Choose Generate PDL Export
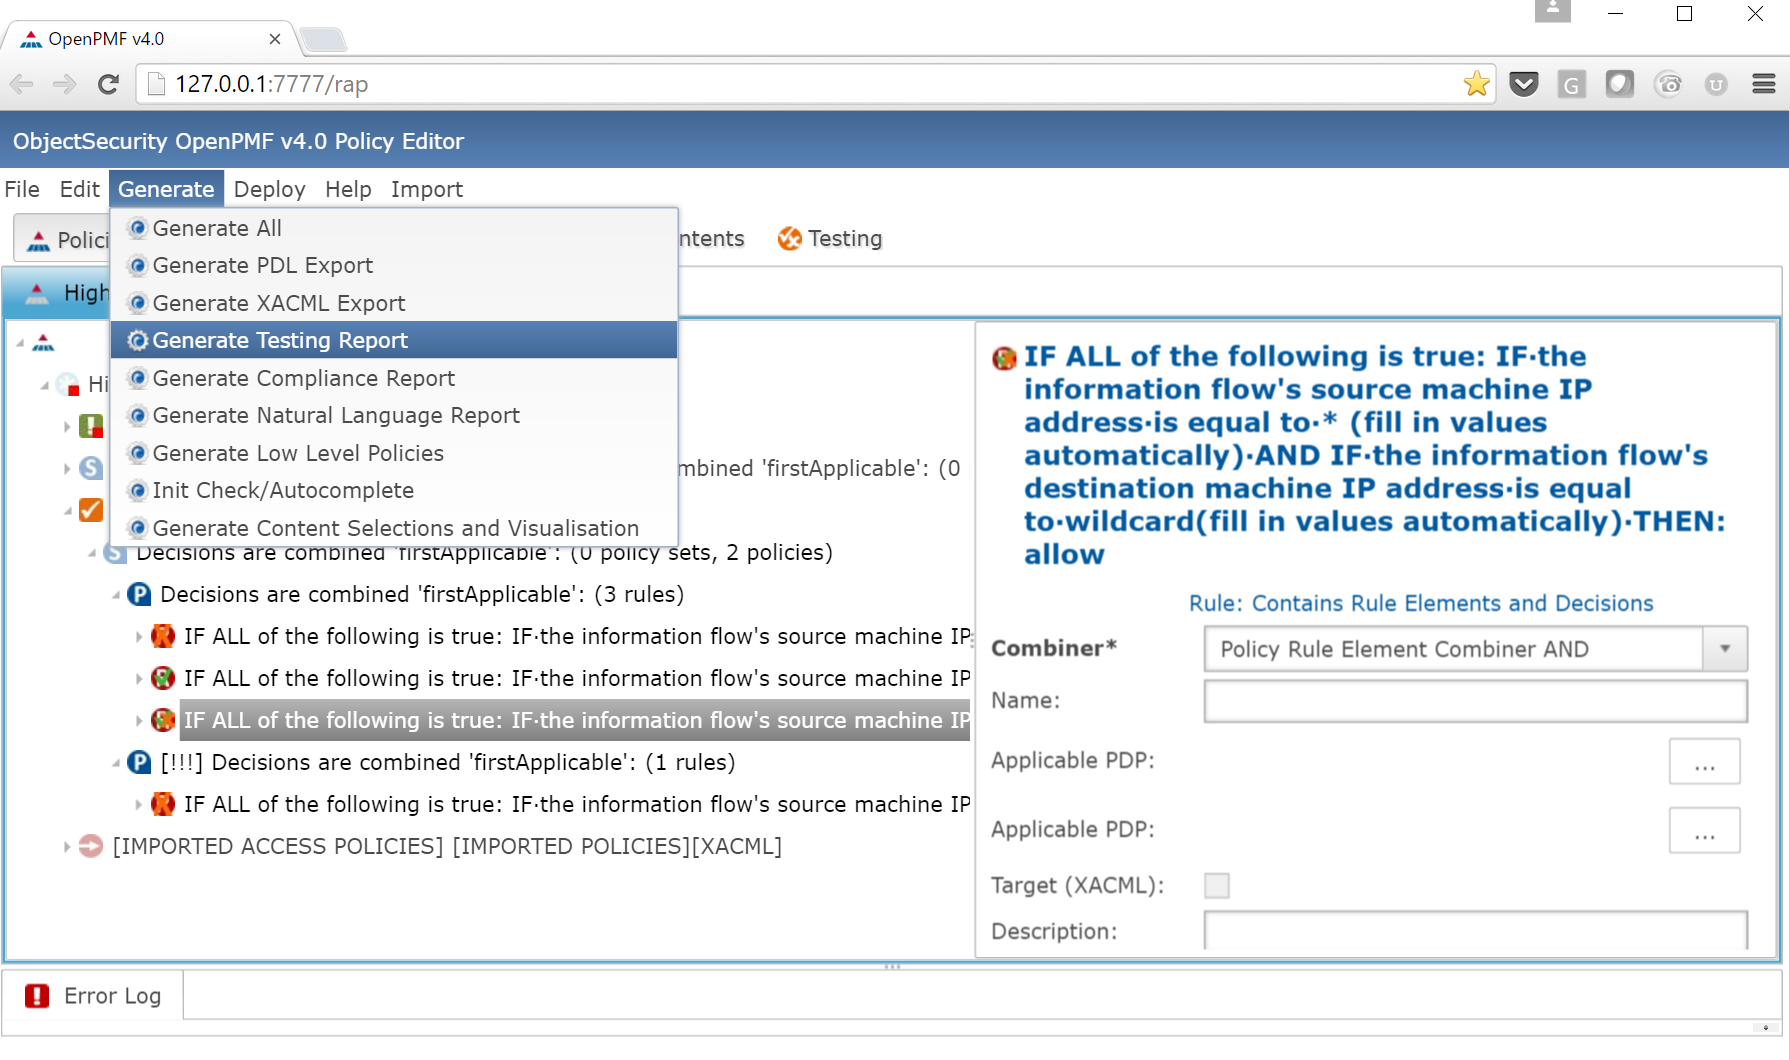The width and height of the screenshot is (1790, 1060). point(394,265)
